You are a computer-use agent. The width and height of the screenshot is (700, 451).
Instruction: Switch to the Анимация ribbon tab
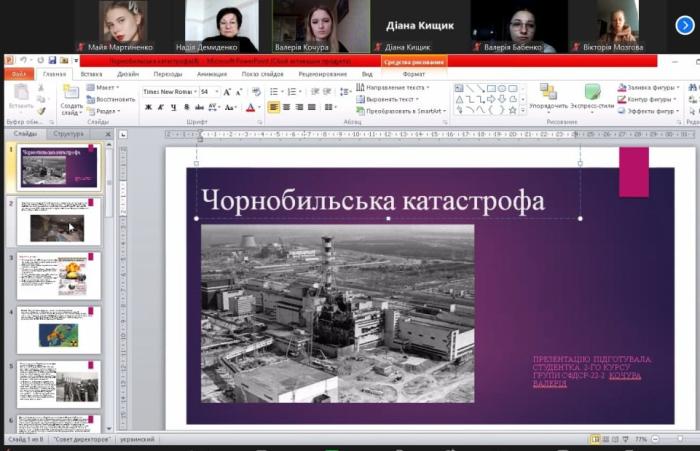click(x=212, y=74)
